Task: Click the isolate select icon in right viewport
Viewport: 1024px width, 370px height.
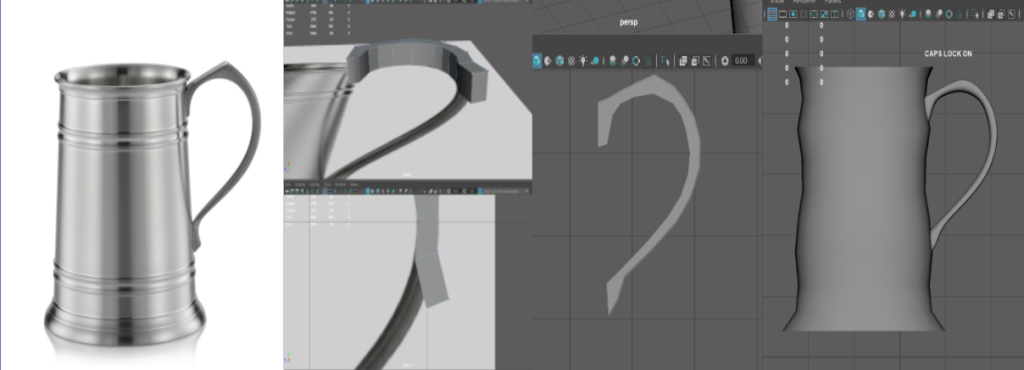Action: click(974, 14)
